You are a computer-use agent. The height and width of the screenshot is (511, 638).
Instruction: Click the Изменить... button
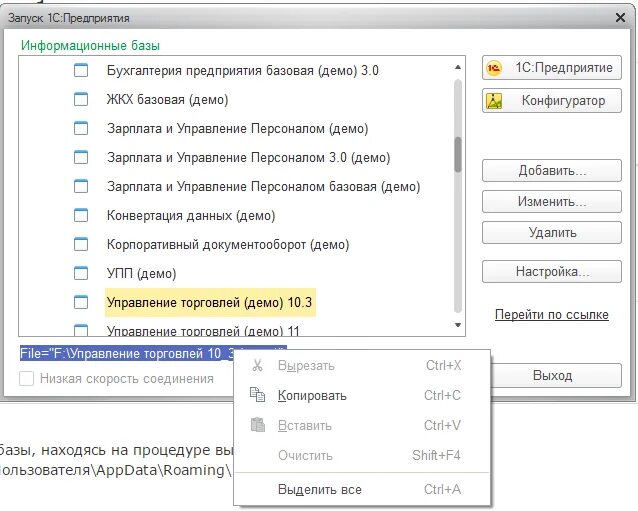[552, 201]
